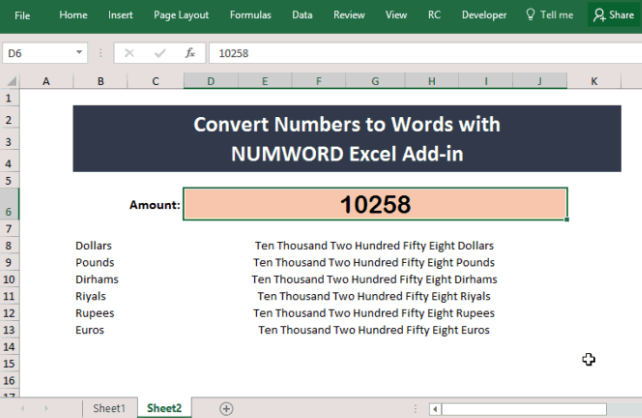642x418 pixels.
Task: Select column H header
Action: pyautogui.click(x=432, y=81)
